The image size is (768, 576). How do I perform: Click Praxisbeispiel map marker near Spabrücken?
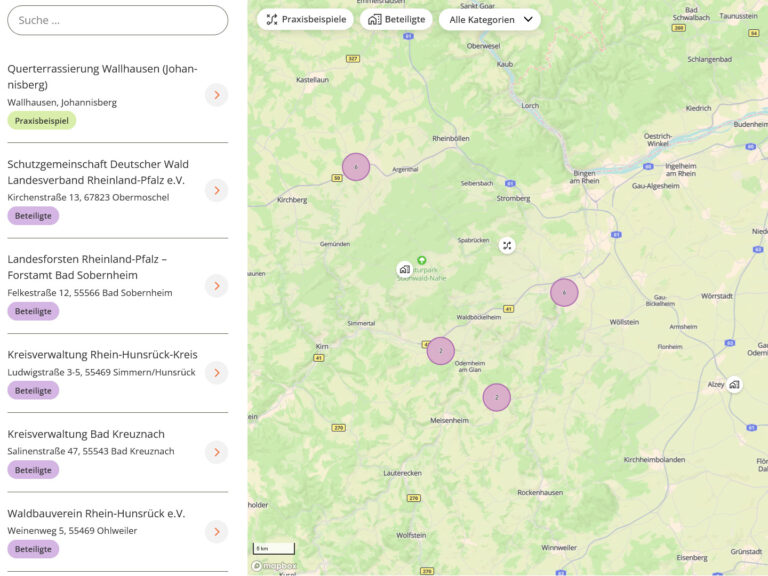point(507,245)
